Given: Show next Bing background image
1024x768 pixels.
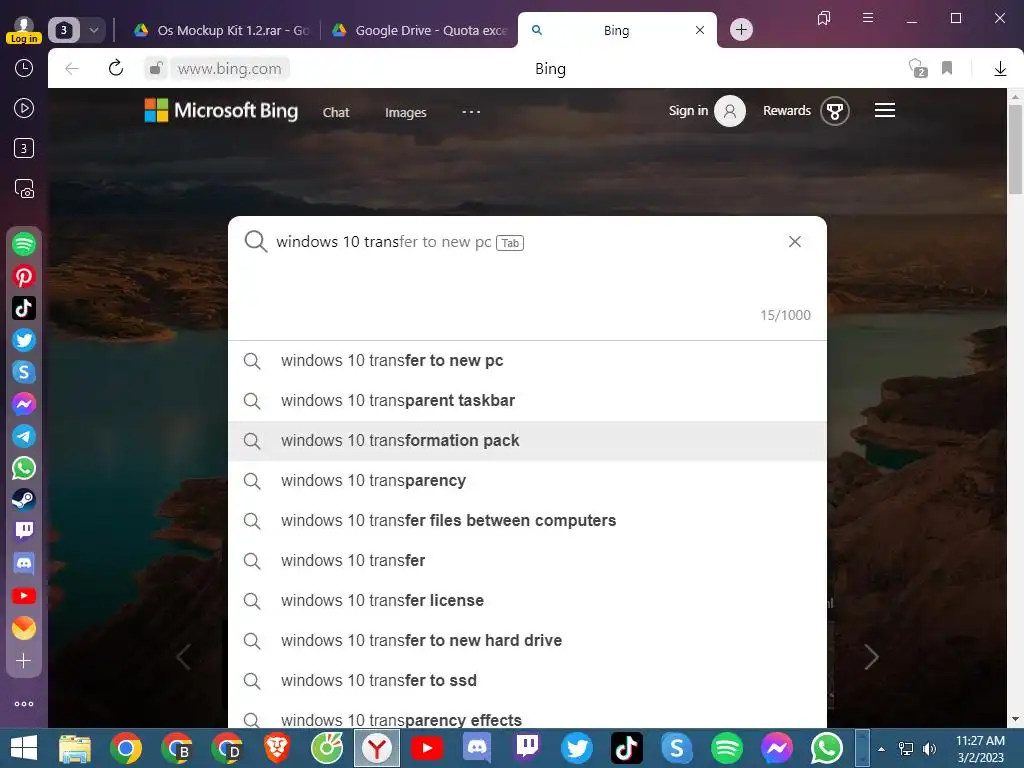Looking at the screenshot, I should [871, 657].
